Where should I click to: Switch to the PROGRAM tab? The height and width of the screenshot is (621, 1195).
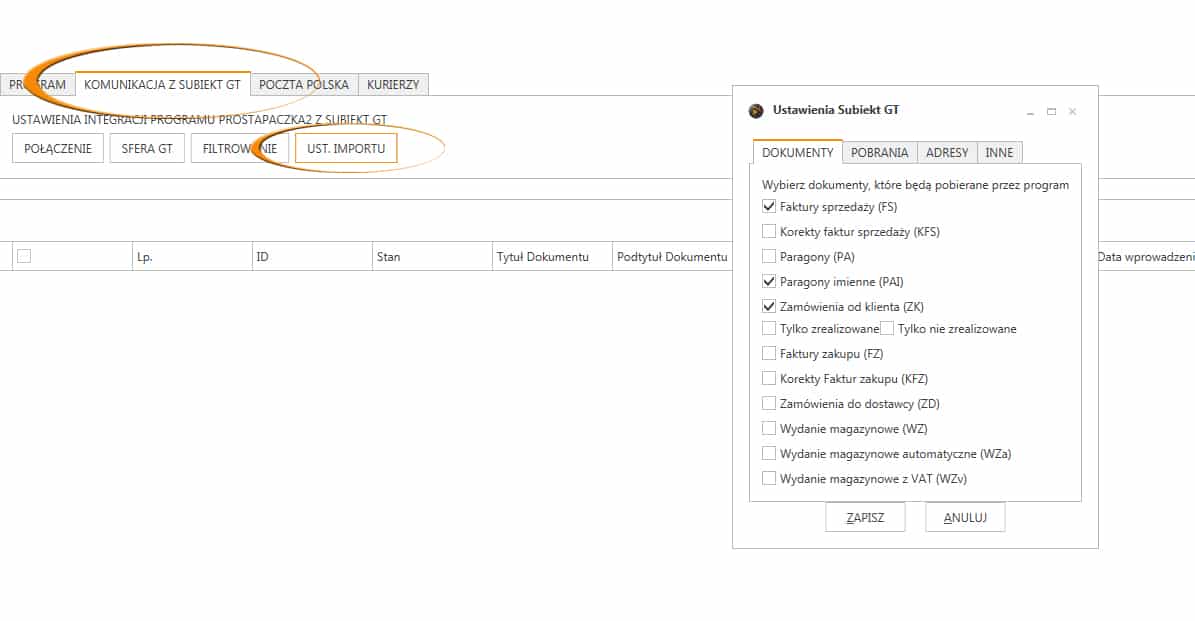pyautogui.click(x=37, y=85)
